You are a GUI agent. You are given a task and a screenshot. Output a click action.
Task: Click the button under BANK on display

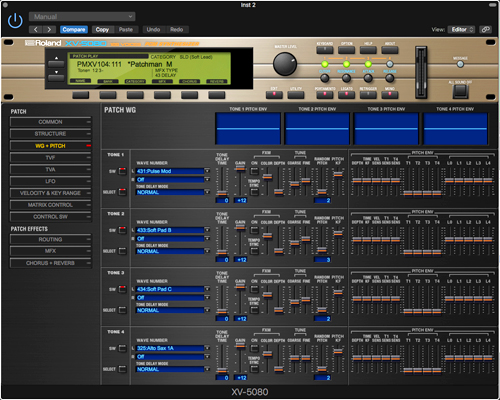click(x=108, y=95)
